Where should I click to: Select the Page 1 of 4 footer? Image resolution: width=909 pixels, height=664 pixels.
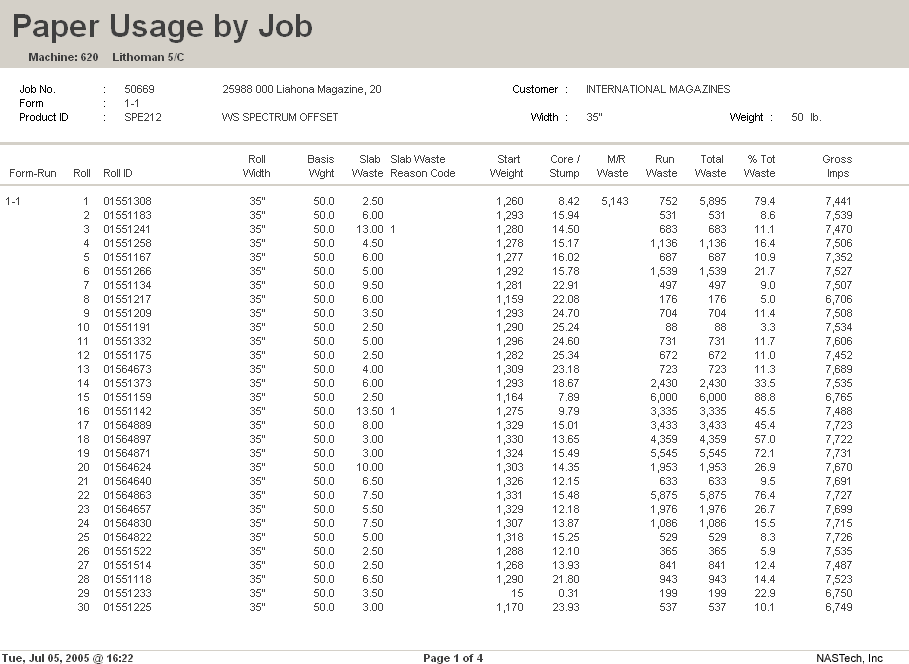453,658
